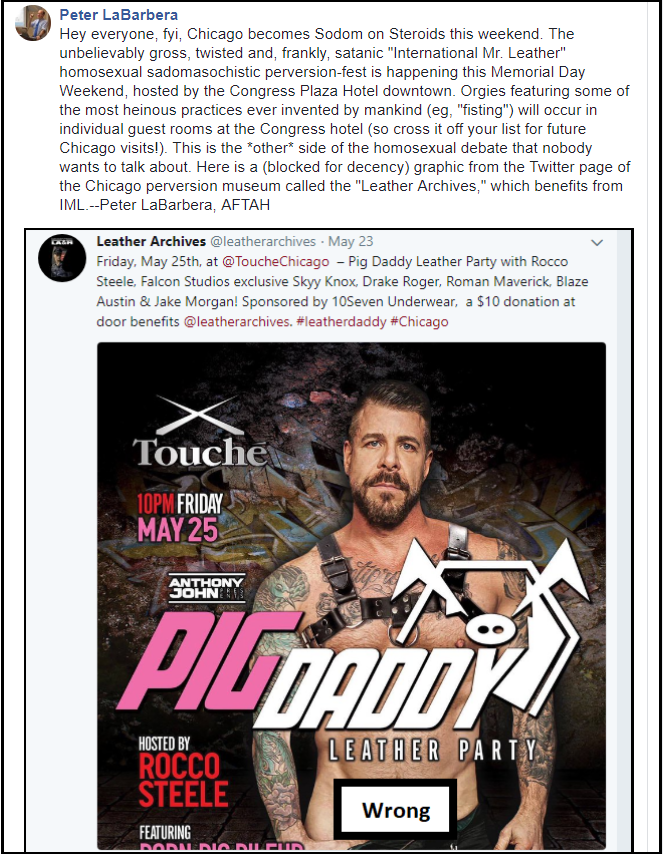The image size is (663, 854).
Task: Click the Leather Archives account name
Action: pos(151,241)
